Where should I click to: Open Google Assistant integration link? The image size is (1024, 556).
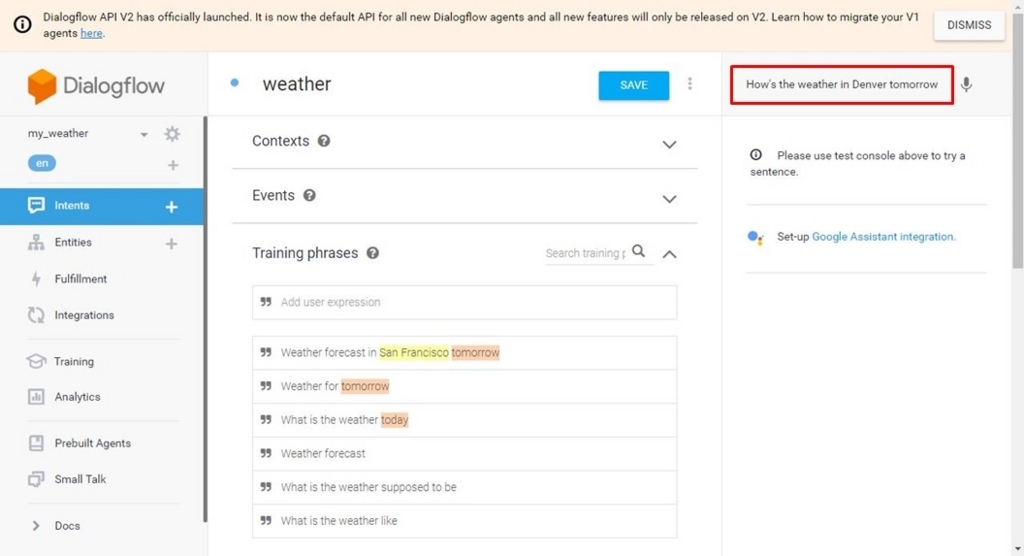pyautogui.click(x=883, y=237)
